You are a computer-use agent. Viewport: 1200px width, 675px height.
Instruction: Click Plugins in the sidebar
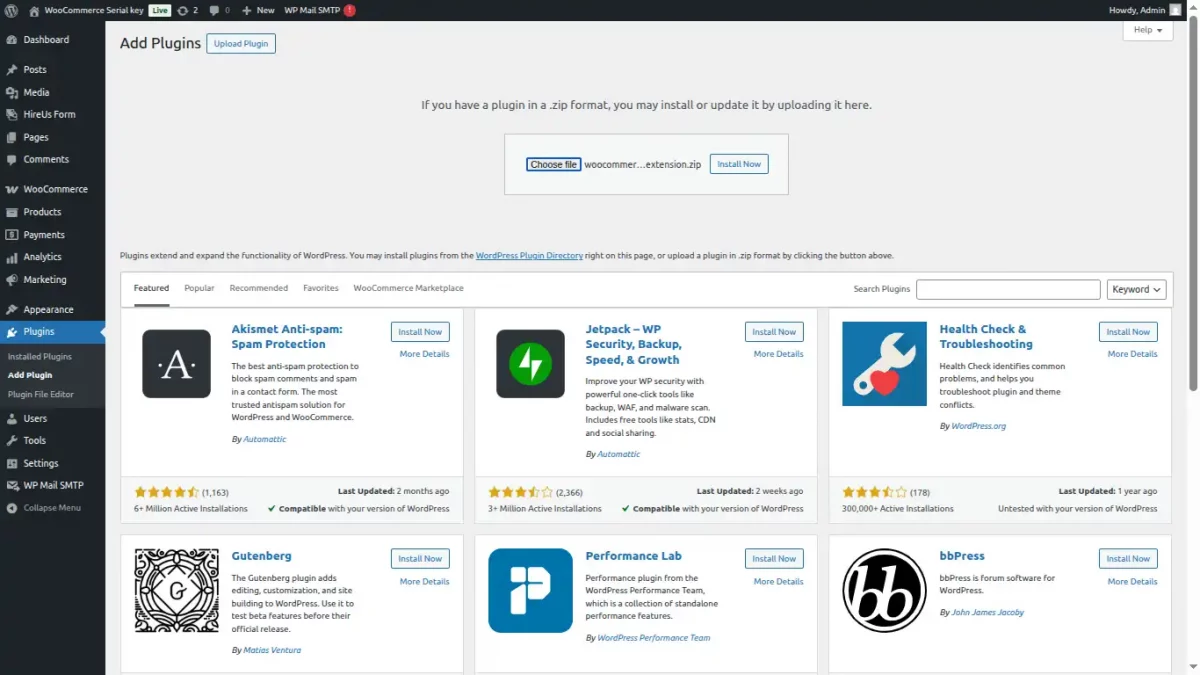[52, 332]
